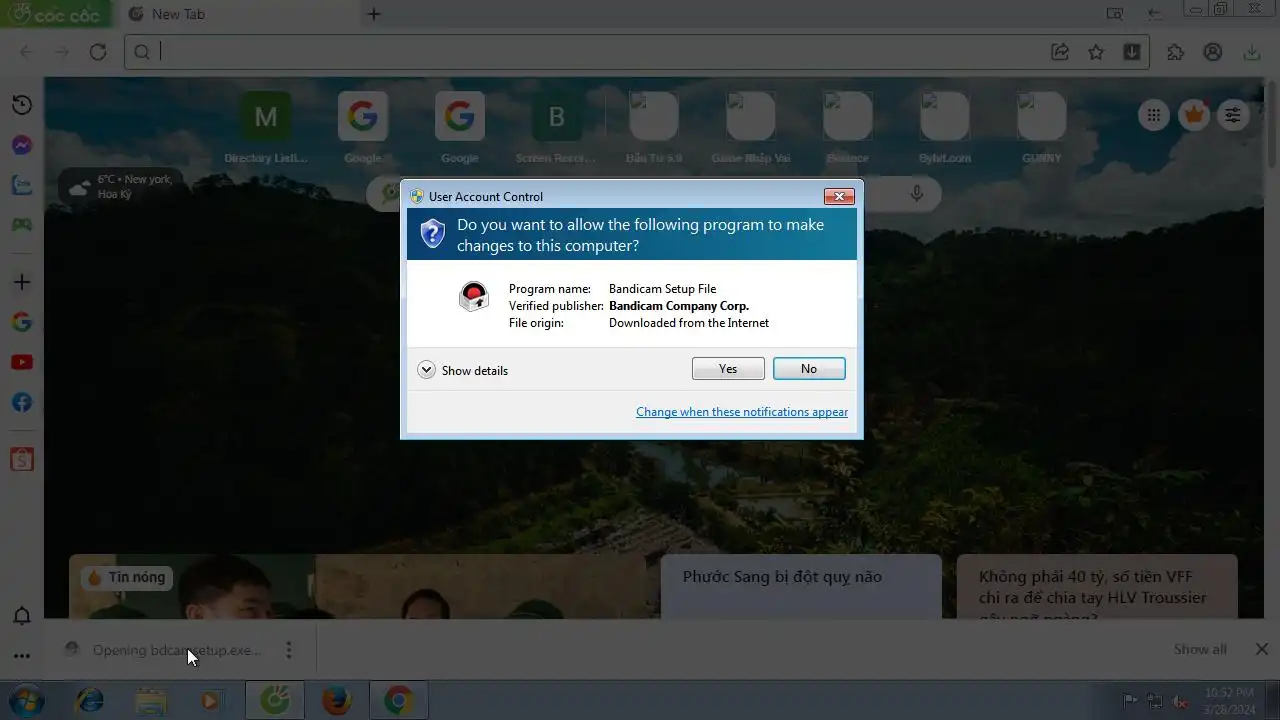Open the user profile icon
The image size is (1280, 720).
point(1213,52)
